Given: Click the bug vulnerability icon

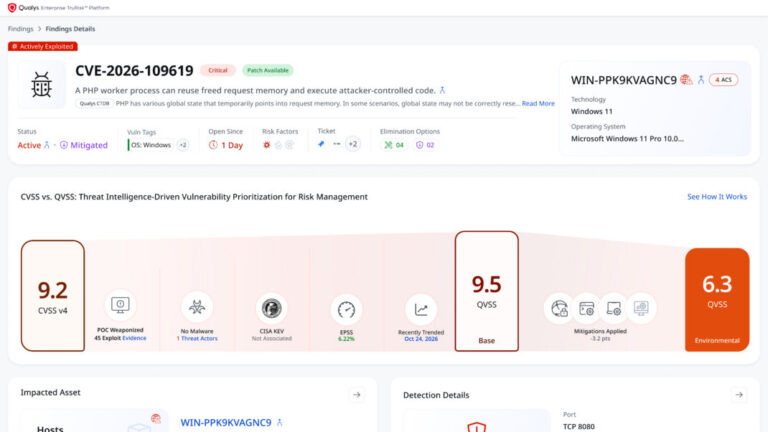Looking at the screenshot, I should (42, 84).
